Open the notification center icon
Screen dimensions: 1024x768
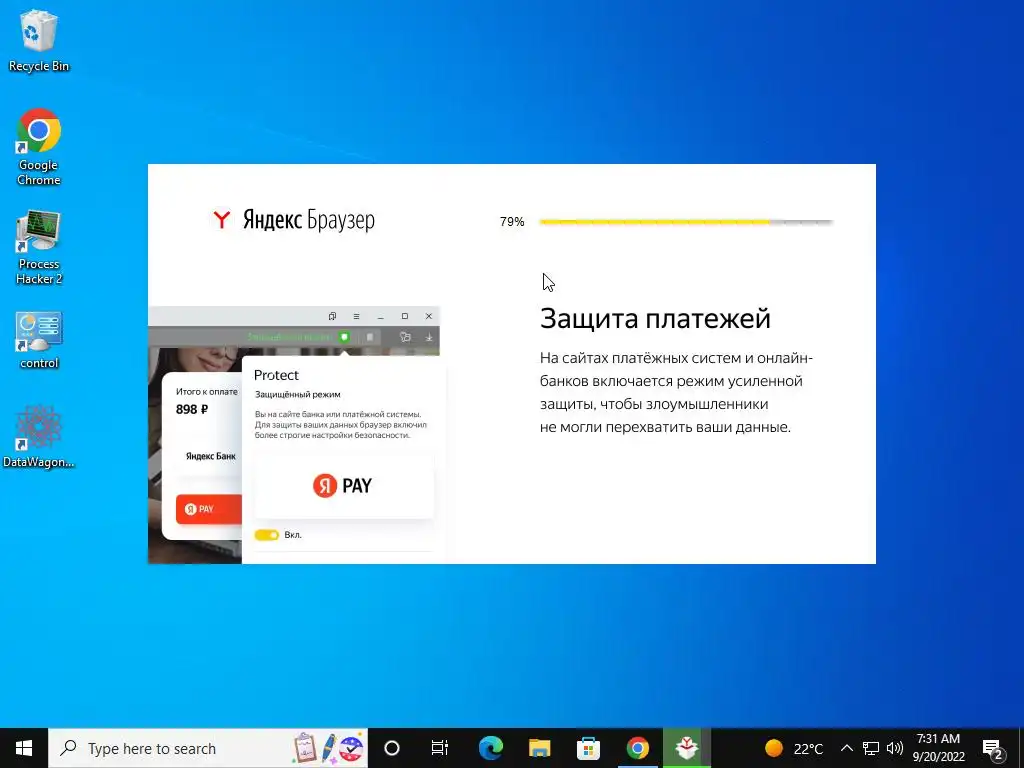(x=993, y=749)
